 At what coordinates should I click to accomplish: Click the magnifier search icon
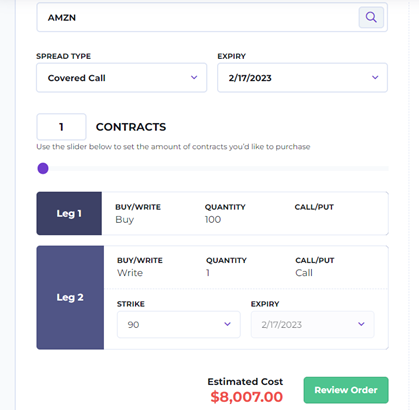click(371, 17)
